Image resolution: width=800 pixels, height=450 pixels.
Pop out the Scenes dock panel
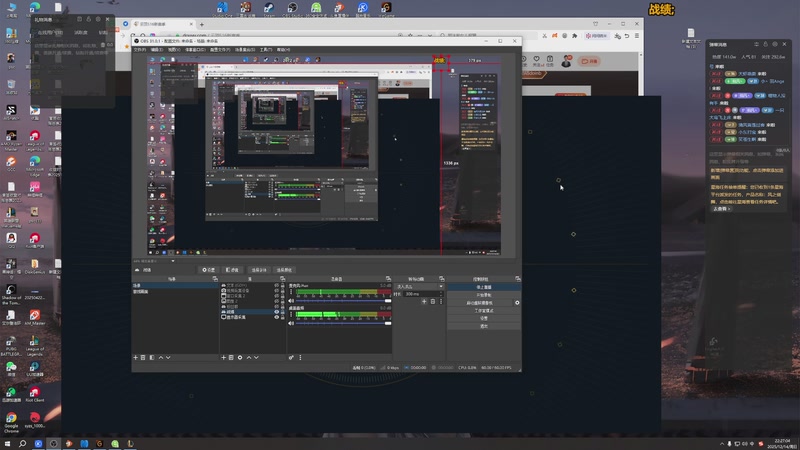(x=215, y=279)
